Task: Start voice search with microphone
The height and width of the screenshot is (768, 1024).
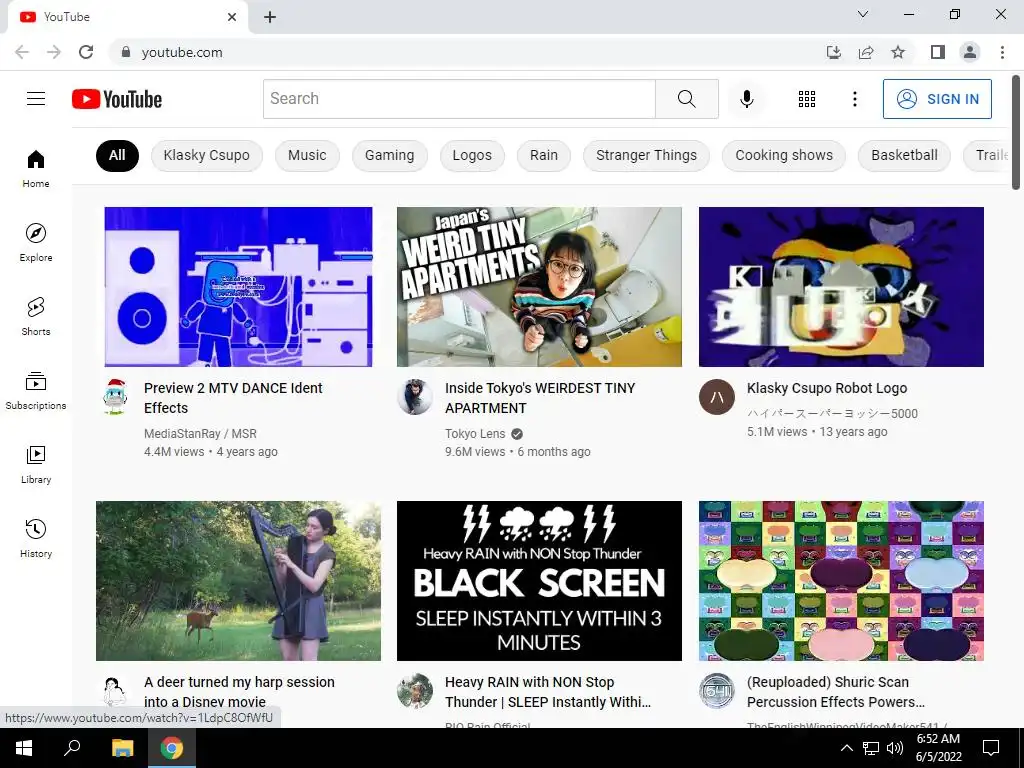Action: click(x=746, y=99)
